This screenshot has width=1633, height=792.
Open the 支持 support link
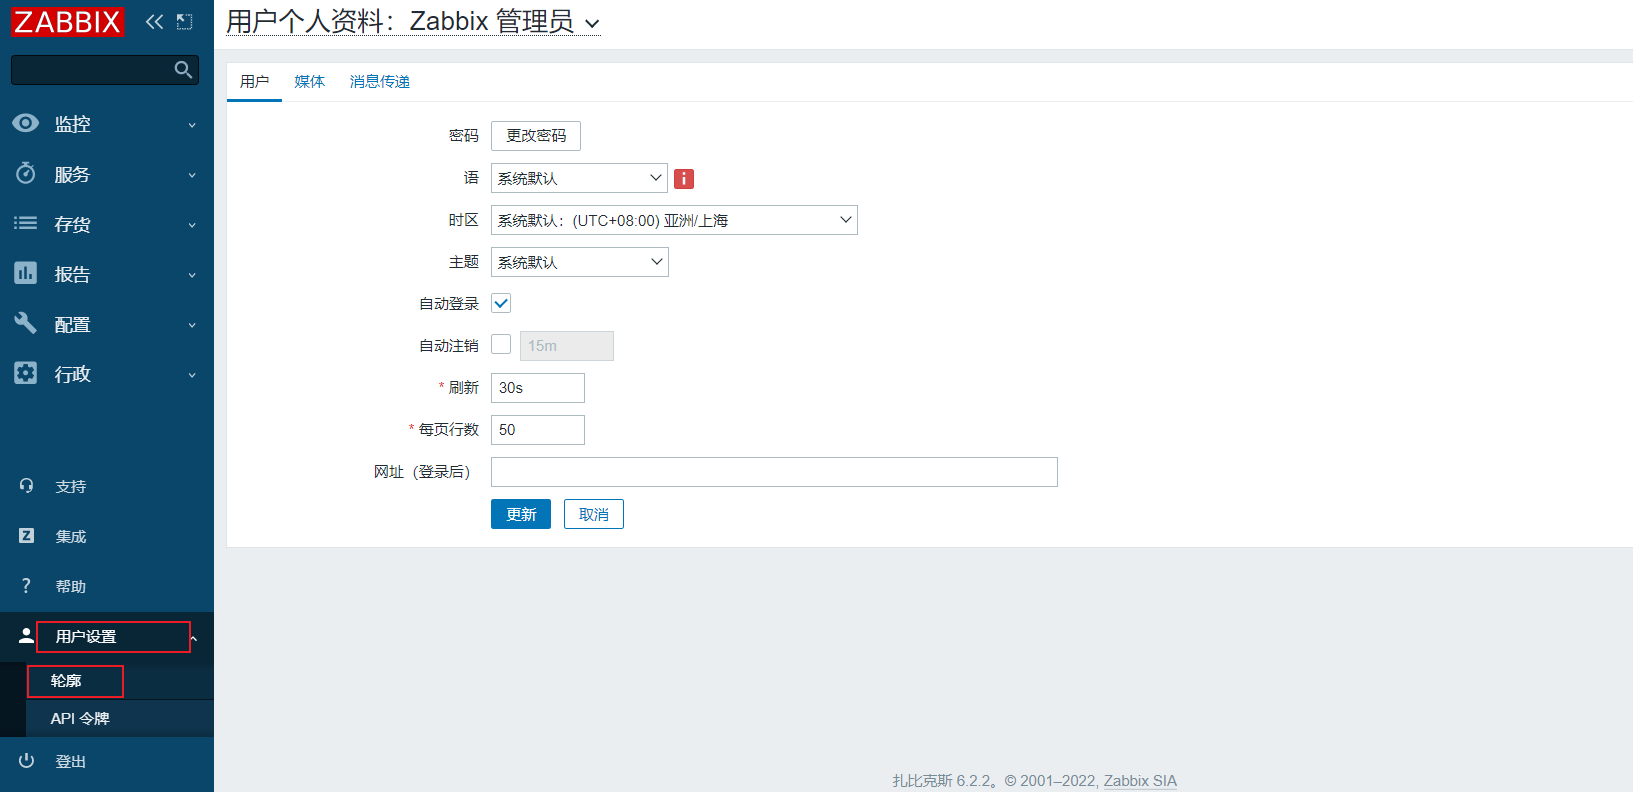click(71, 487)
